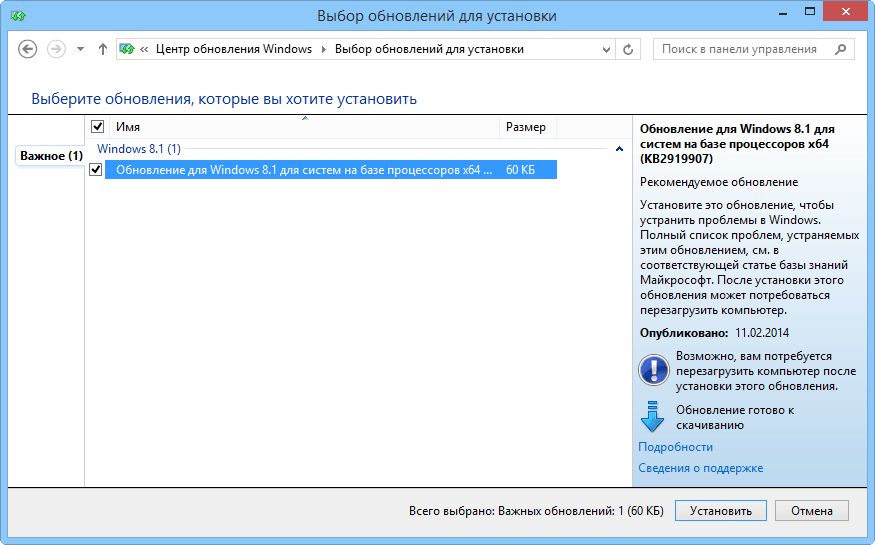Screen dimensions: 875x545
Task: Click the blue exclamation restart warning icon
Action: [x=653, y=370]
